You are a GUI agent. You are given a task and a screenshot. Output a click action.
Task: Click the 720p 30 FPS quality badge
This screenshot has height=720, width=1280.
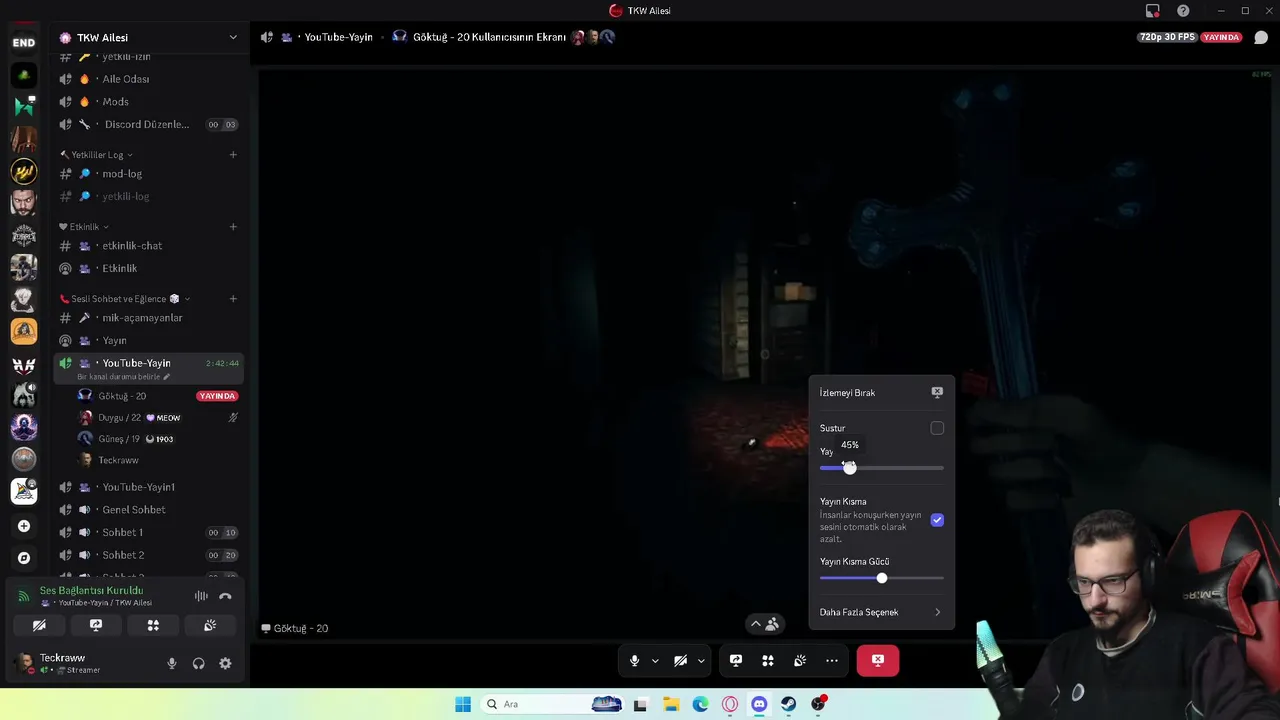(1167, 37)
